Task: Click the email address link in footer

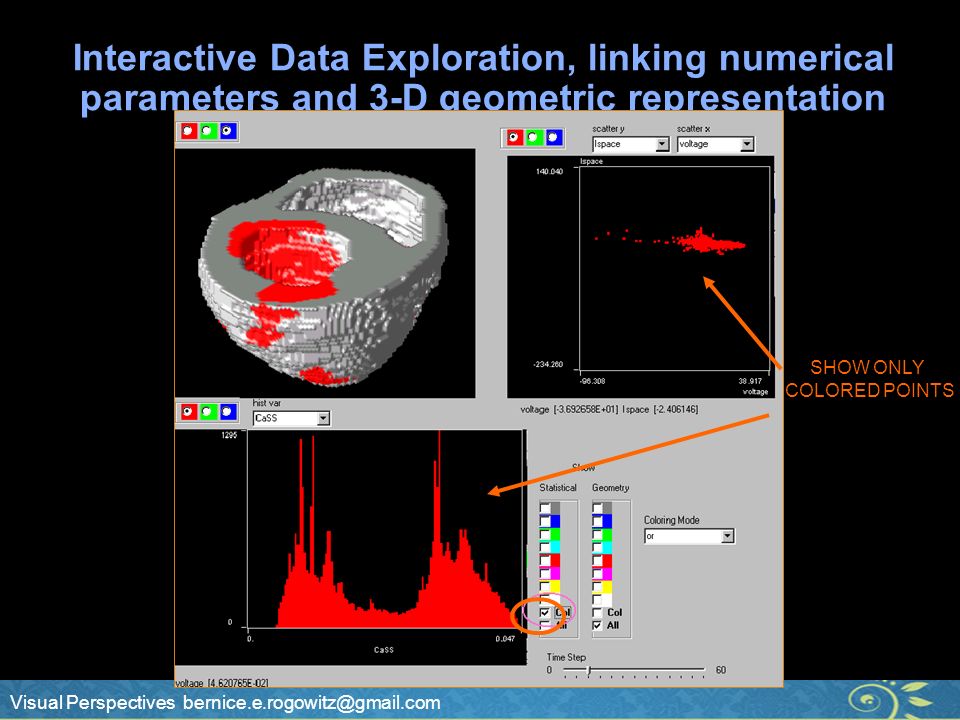Action: click(312, 703)
